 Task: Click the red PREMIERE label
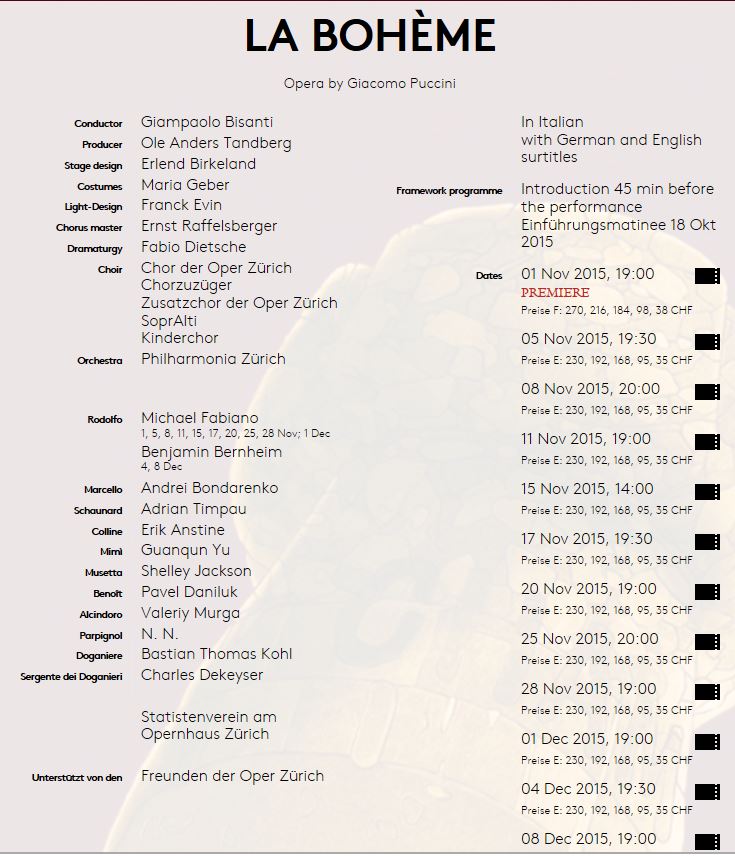[x=555, y=293]
